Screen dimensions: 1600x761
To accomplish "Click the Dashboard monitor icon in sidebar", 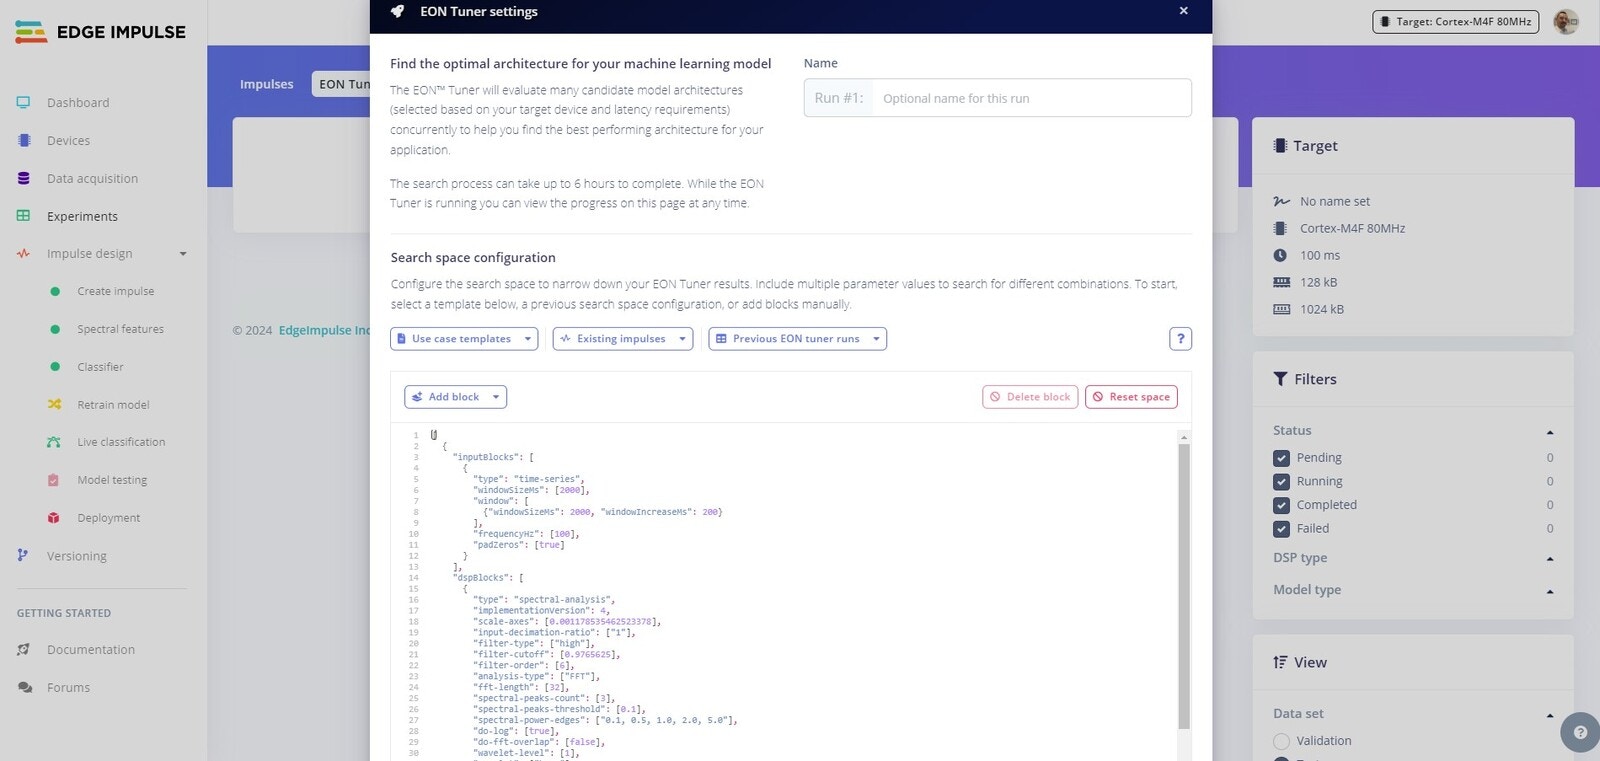I will [23, 102].
